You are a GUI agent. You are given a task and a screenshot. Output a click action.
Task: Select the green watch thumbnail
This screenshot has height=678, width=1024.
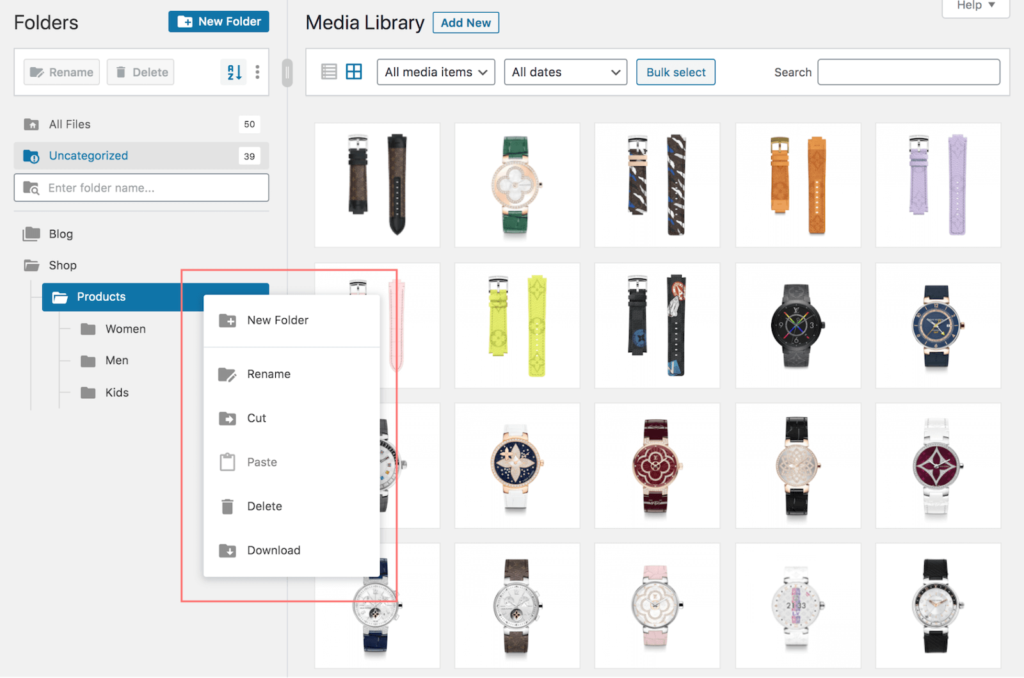pos(517,185)
